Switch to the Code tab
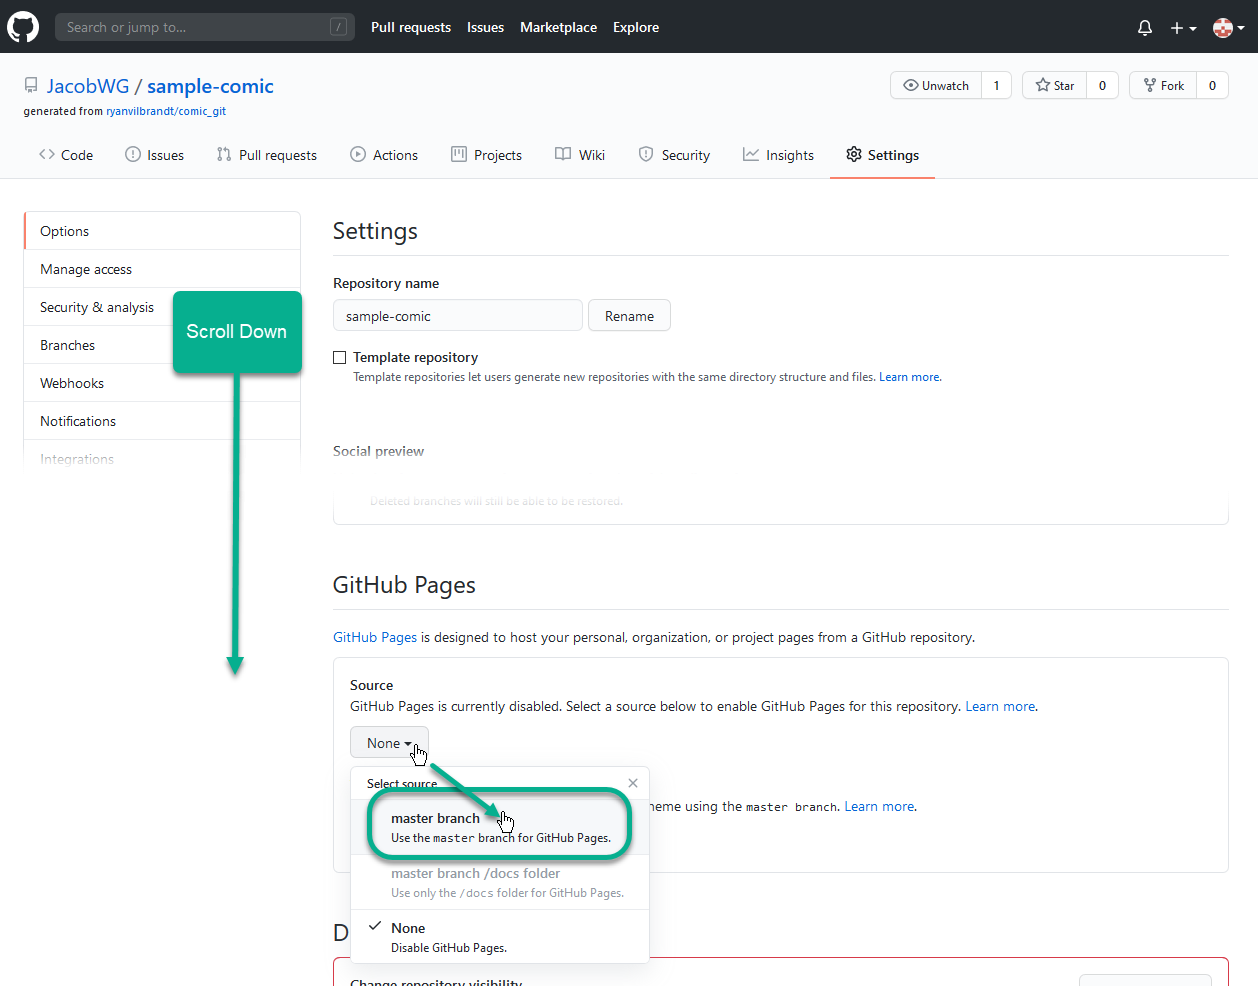This screenshot has width=1258, height=986. point(66,155)
